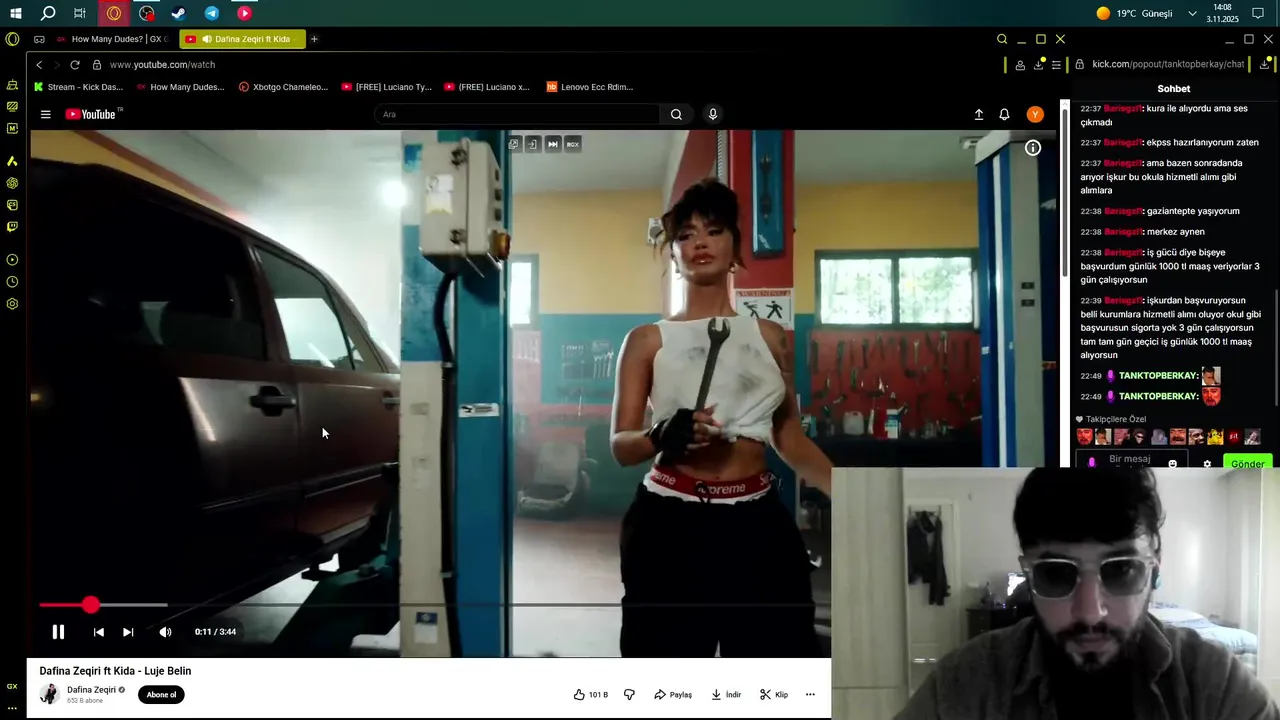Click the Opera GX logo menu

tap(12, 39)
